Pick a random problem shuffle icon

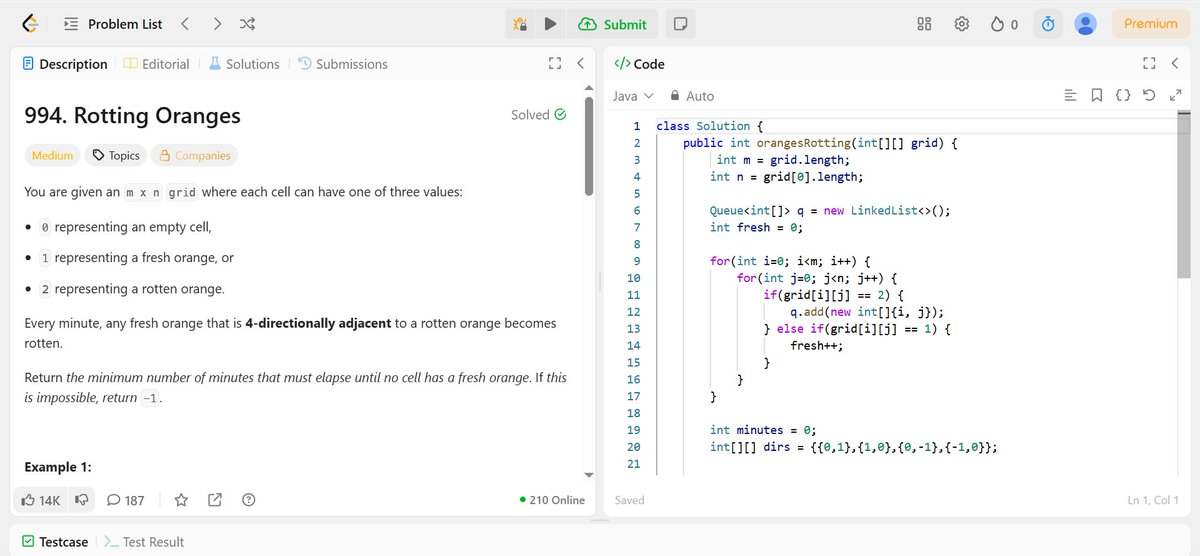pos(248,24)
